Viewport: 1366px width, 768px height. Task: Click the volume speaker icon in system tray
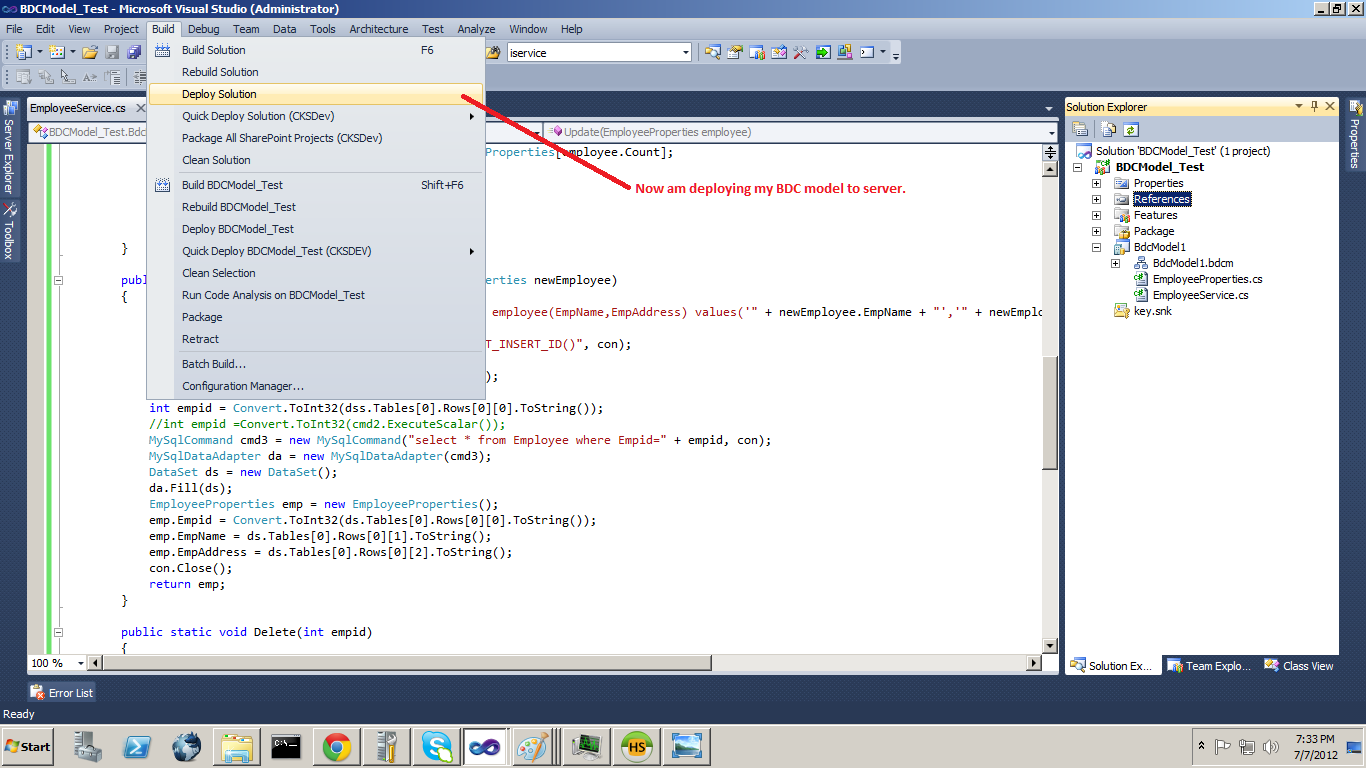click(x=1271, y=747)
